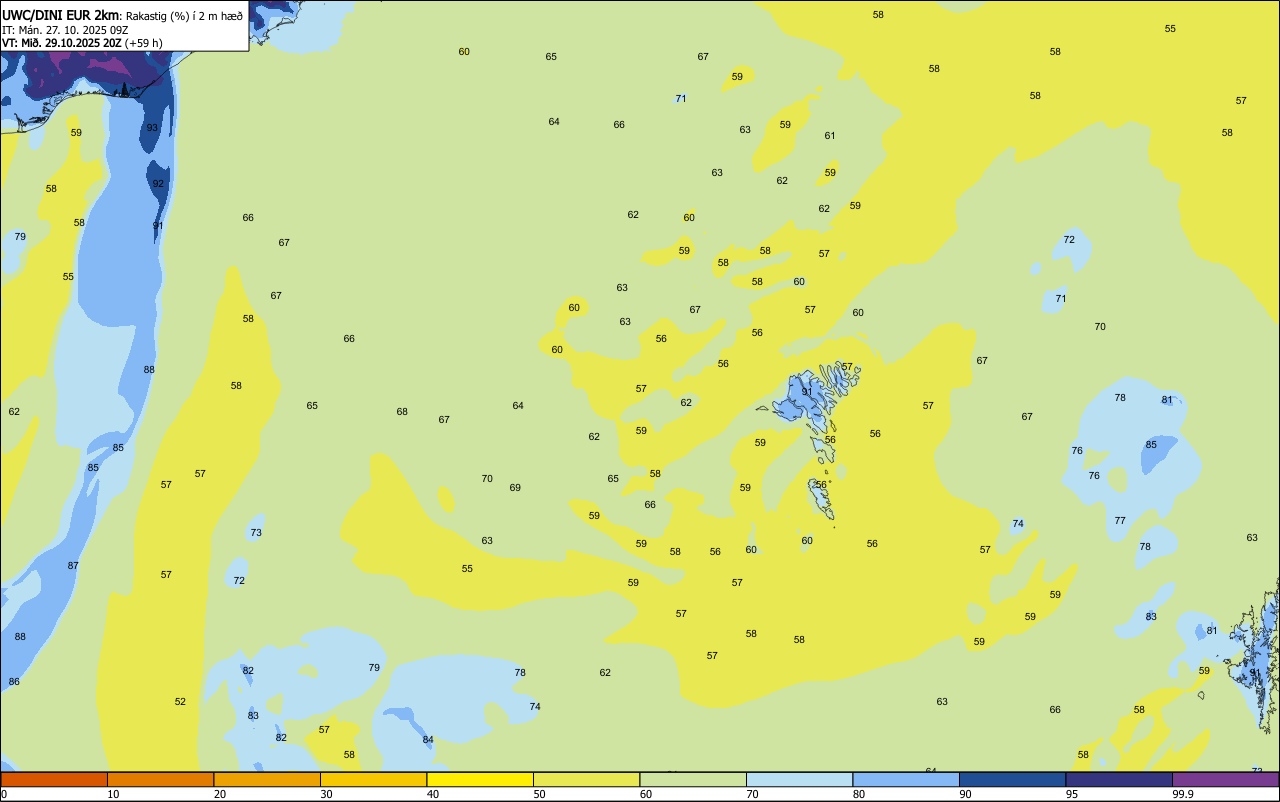
Task: Click the 20 tick label on scale
Action: coord(220,794)
